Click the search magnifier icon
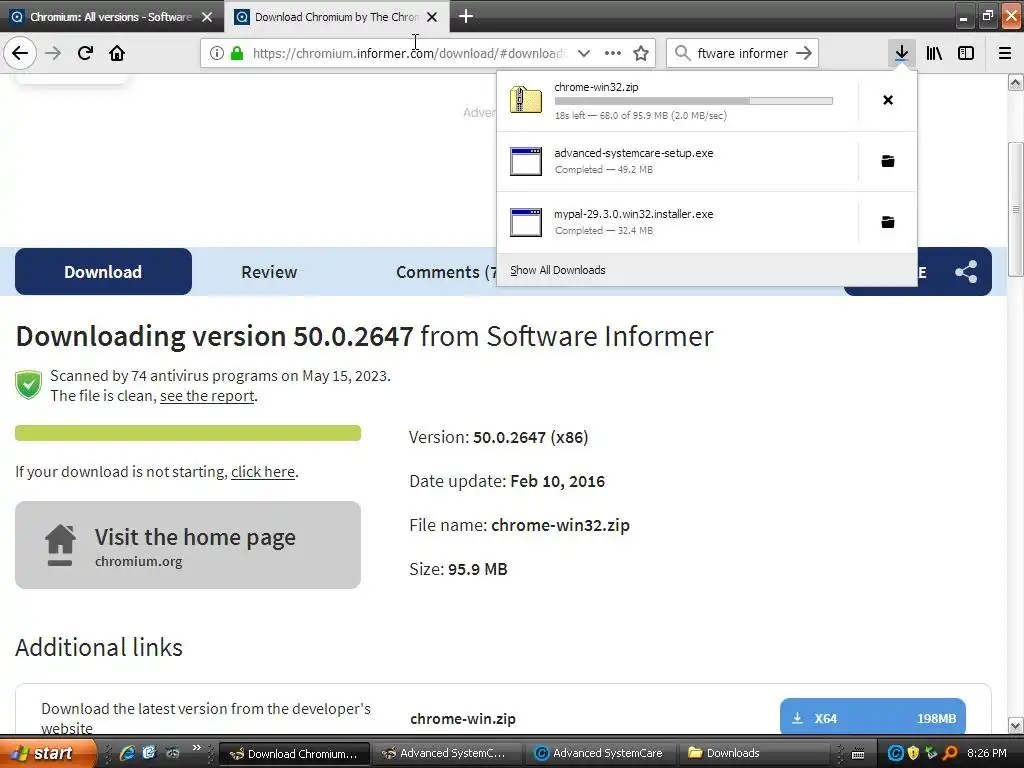Image resolution: width=1024 pixels, height=768 pixels. [x=682, y=53]
